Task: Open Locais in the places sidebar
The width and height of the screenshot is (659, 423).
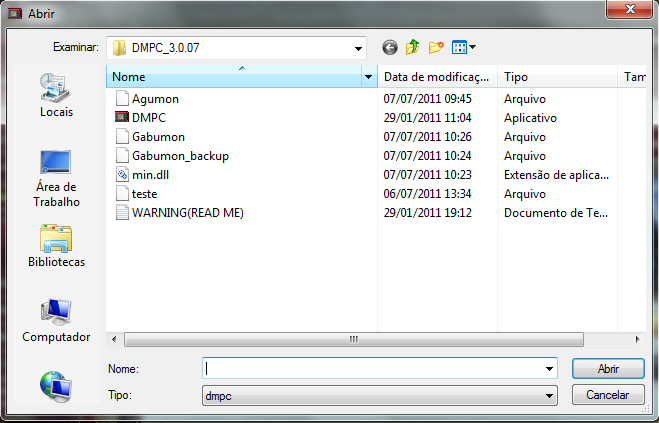Action: 56,96
